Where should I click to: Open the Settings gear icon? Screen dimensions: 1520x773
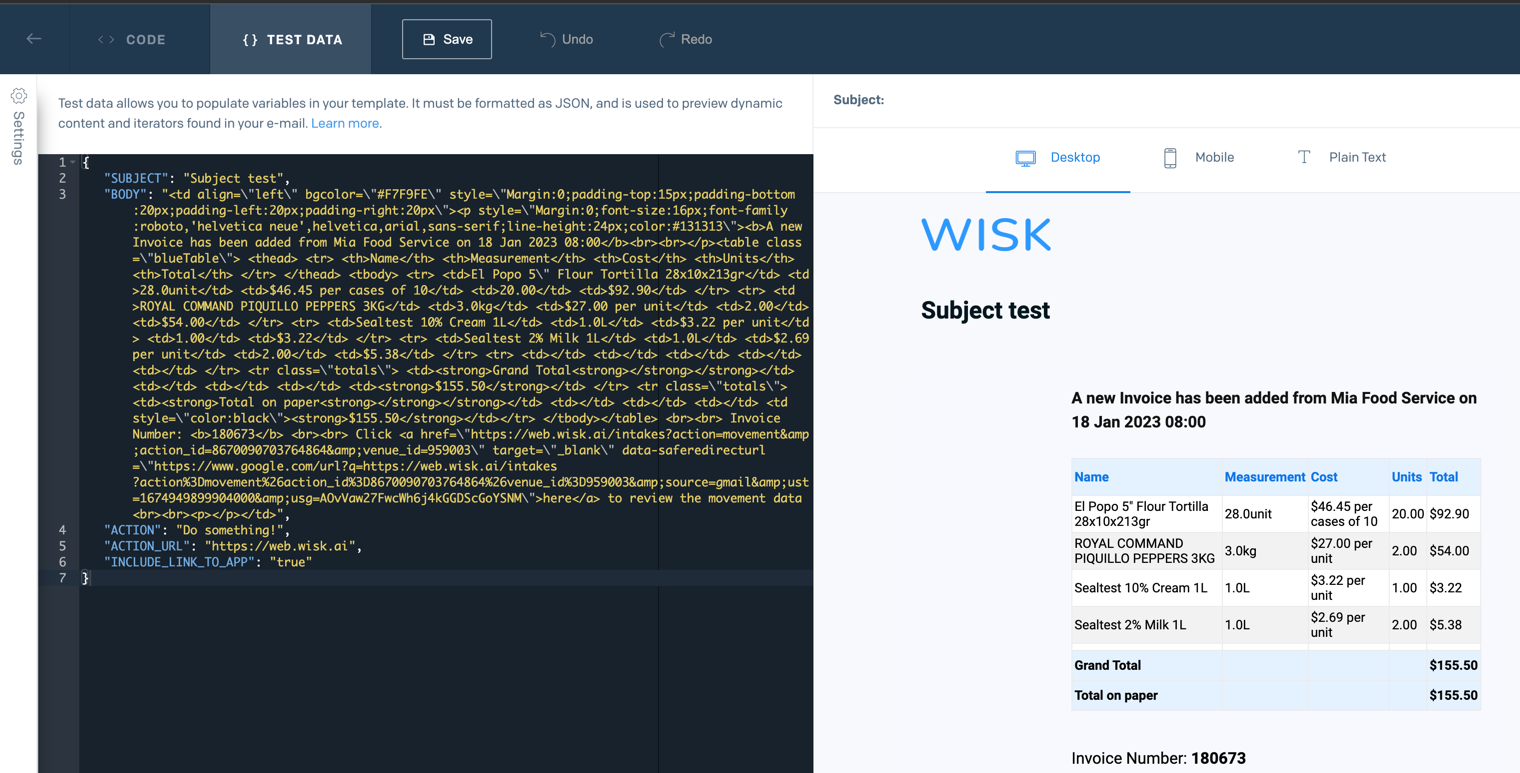click(18, 96)
